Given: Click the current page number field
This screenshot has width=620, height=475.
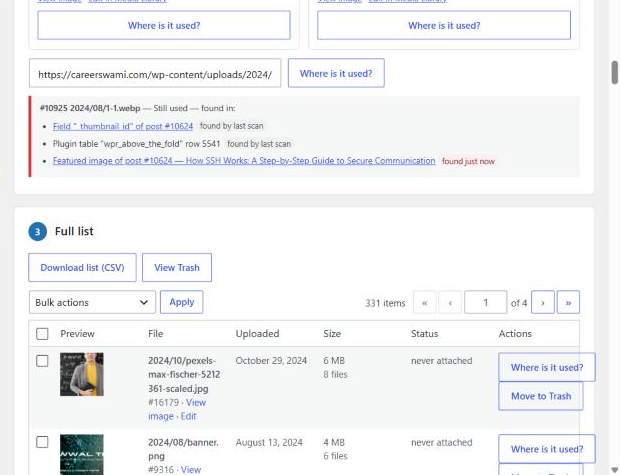Looking at the screenshot, I should [486, 303].
